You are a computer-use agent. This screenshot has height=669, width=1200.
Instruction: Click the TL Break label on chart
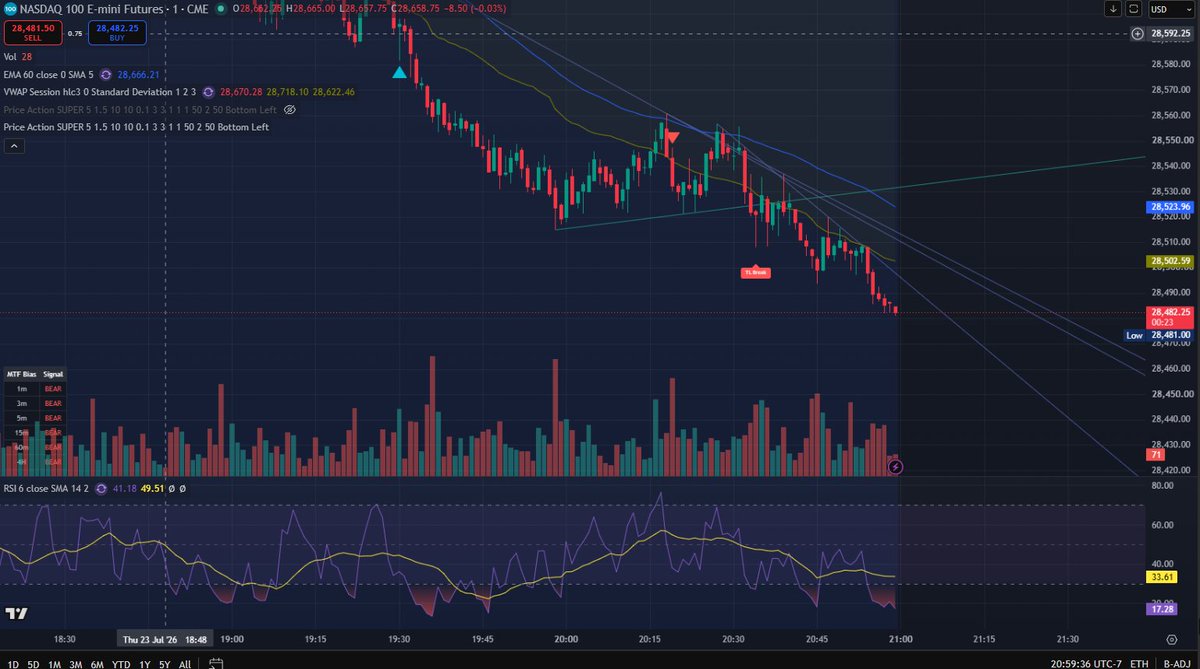coord(755,272)
